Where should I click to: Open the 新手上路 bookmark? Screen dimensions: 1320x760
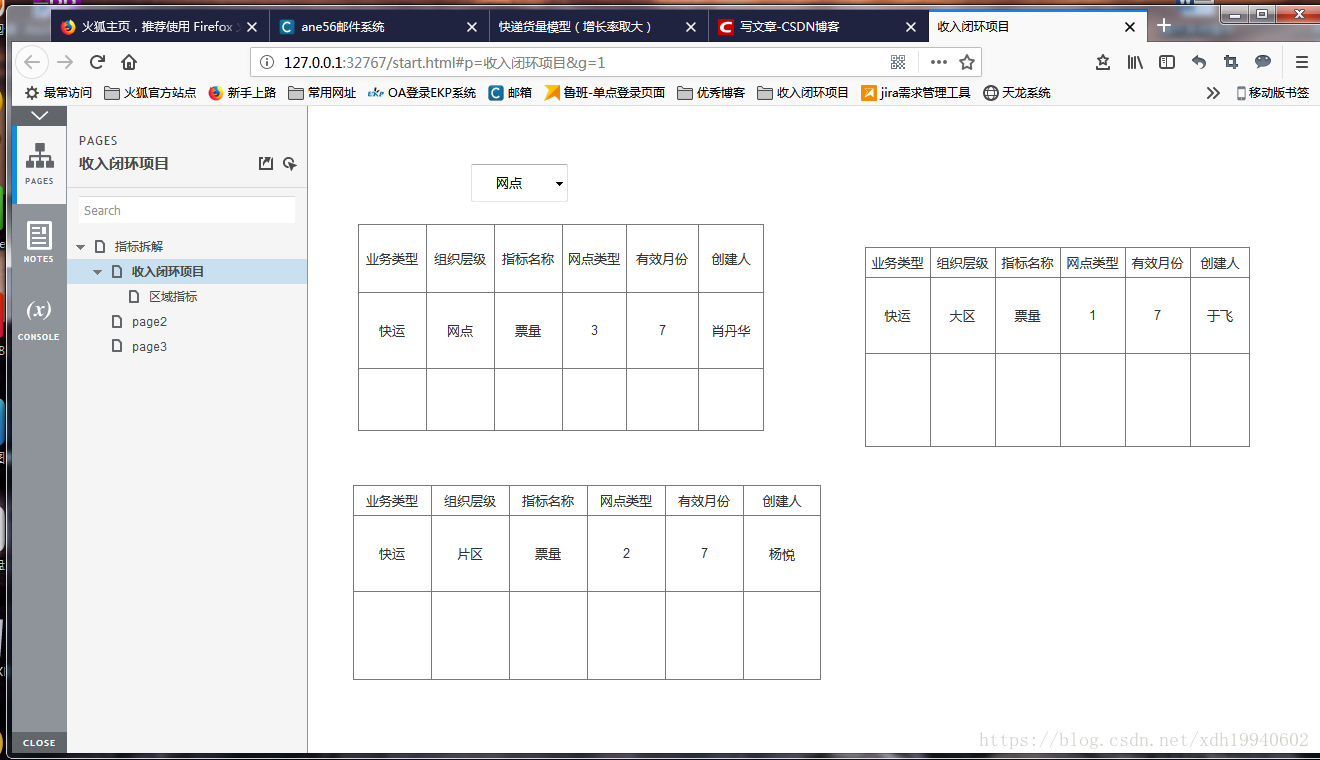click(242, 93)
